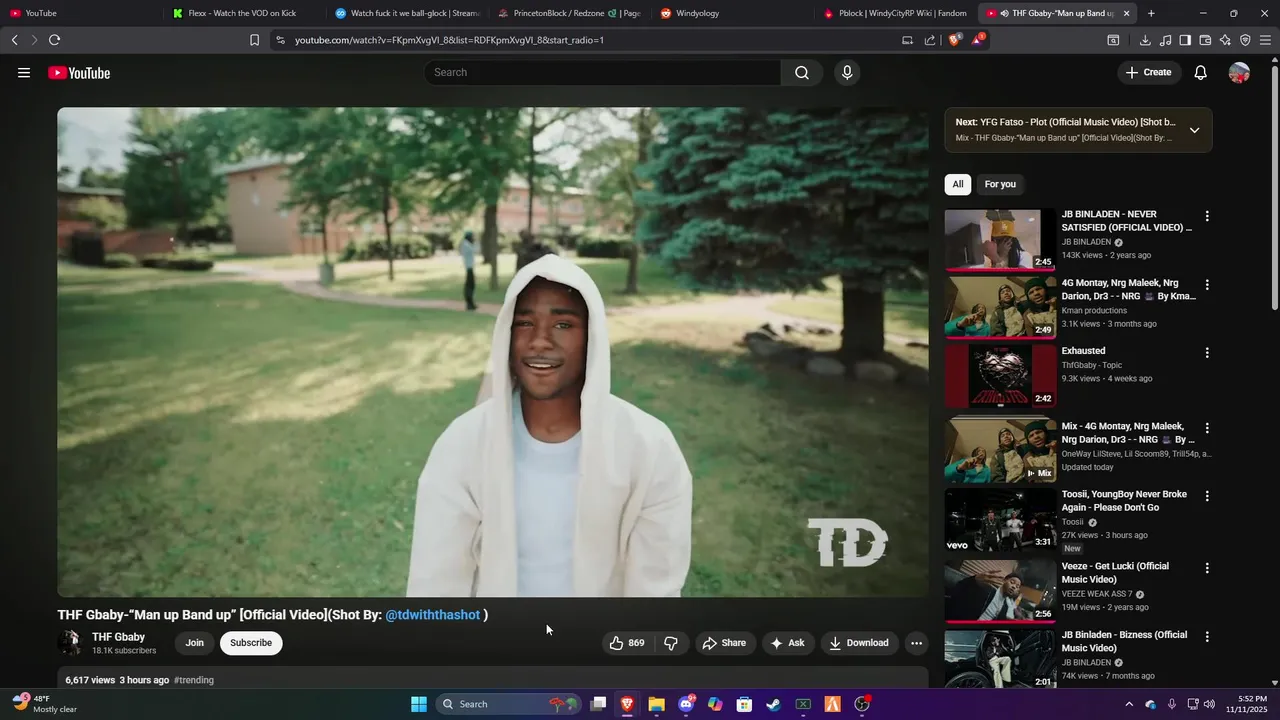Select the All filter chip
The height and width of the screenshot is (720, 1280).
pos(958,184)
